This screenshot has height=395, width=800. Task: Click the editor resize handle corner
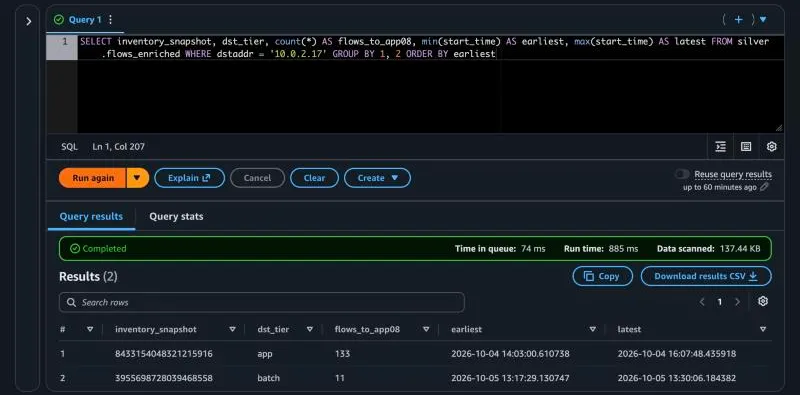pos(779,129)
